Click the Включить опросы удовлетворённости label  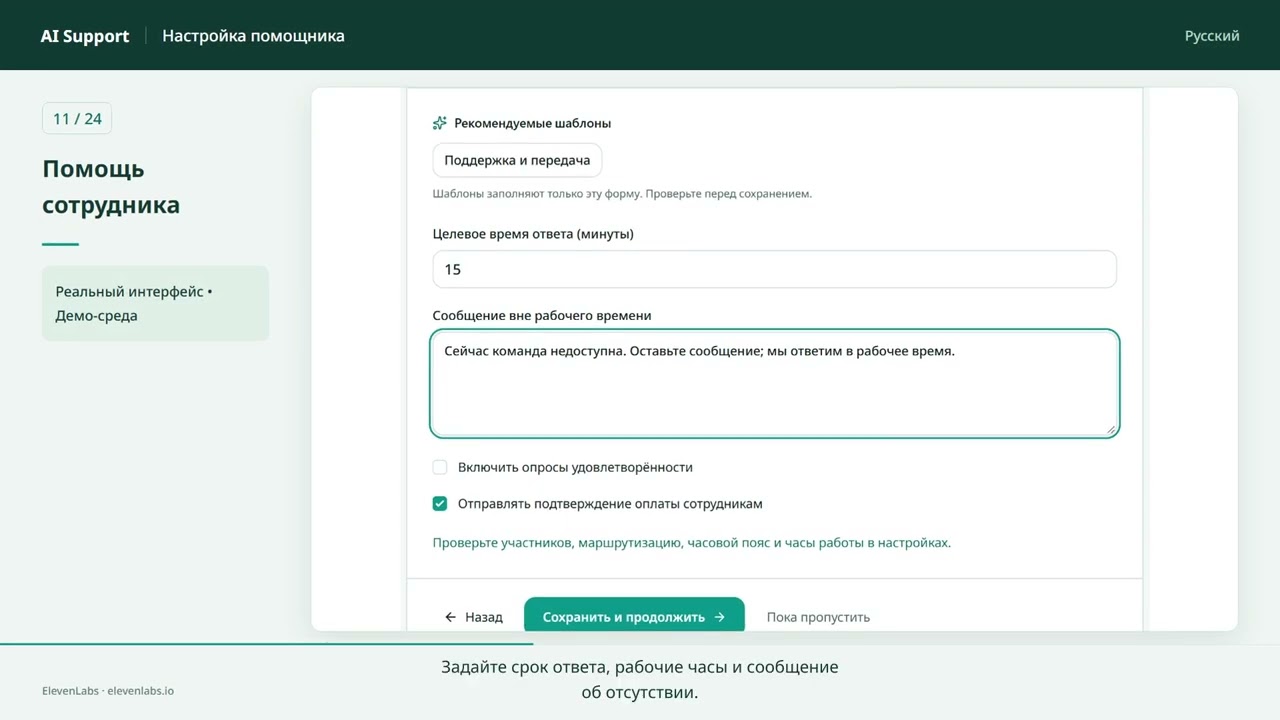(575, 467)
